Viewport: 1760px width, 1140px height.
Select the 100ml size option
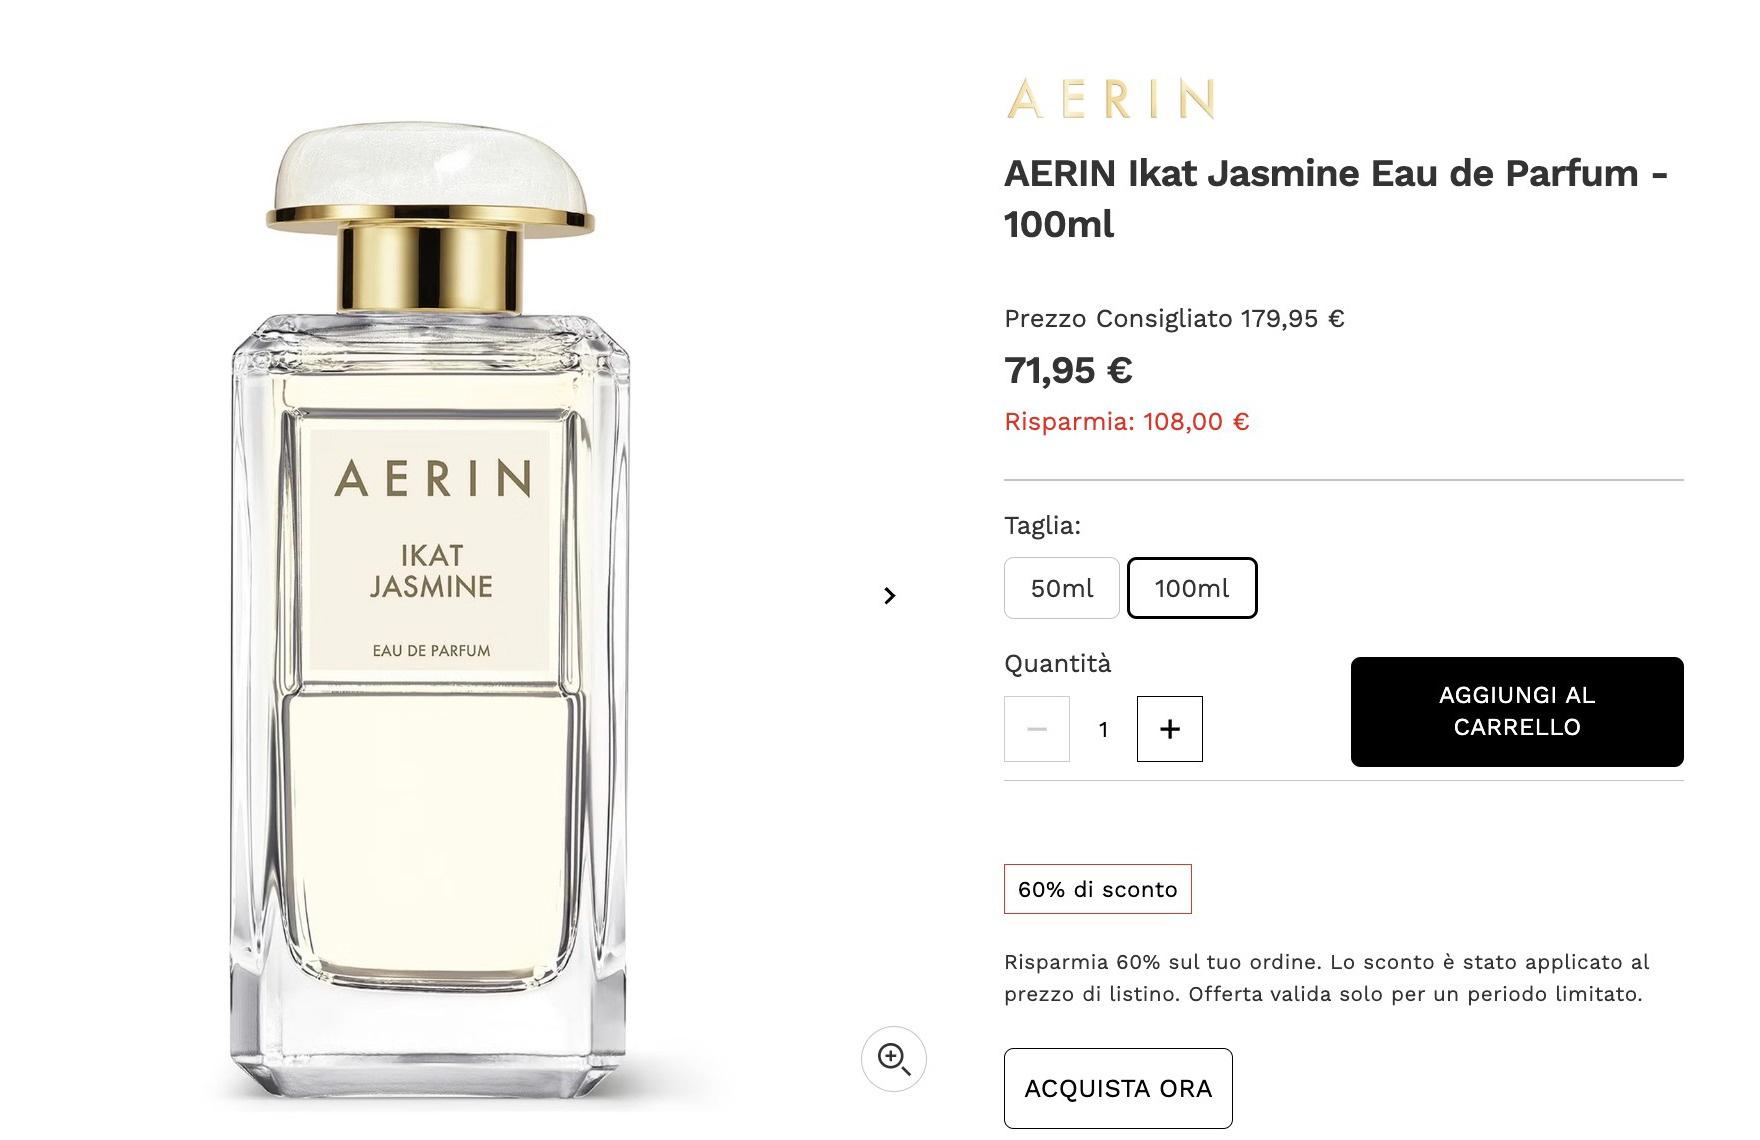tap(1192, 588)
